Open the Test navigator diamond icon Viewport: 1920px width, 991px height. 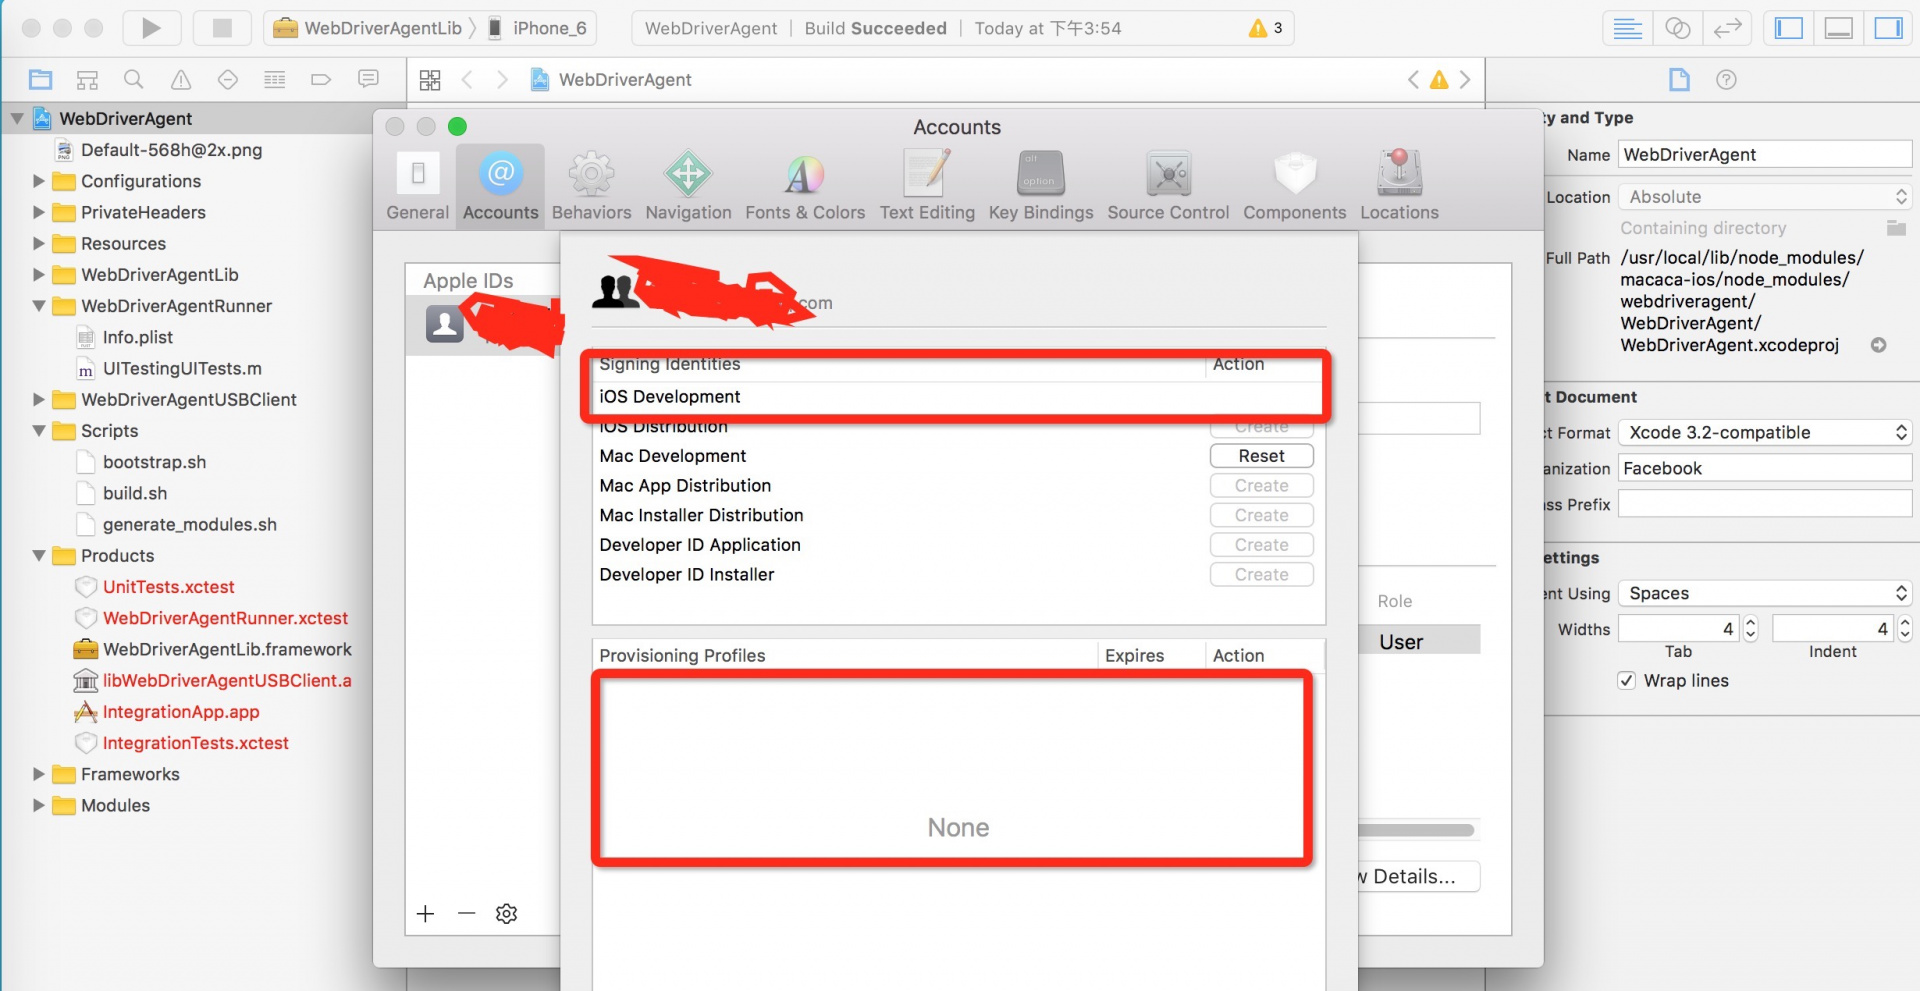(x=228, y=79)
